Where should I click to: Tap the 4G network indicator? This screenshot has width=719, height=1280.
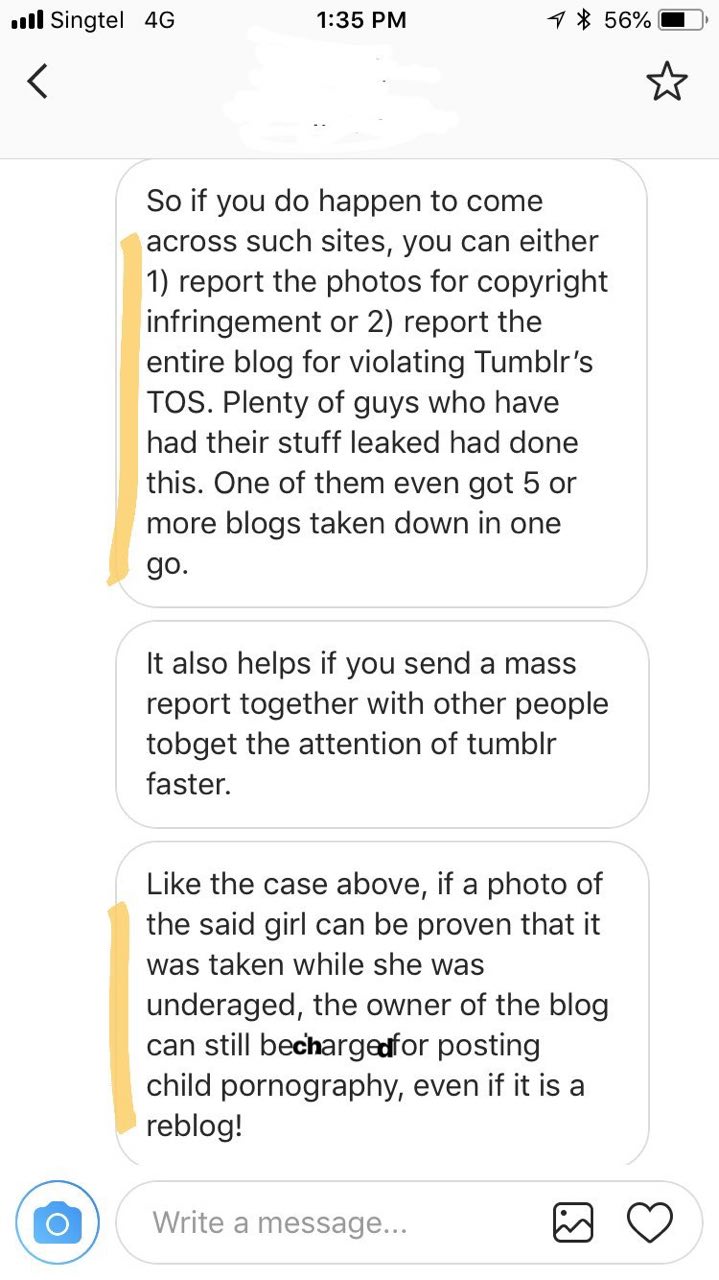tap(159, 20)
